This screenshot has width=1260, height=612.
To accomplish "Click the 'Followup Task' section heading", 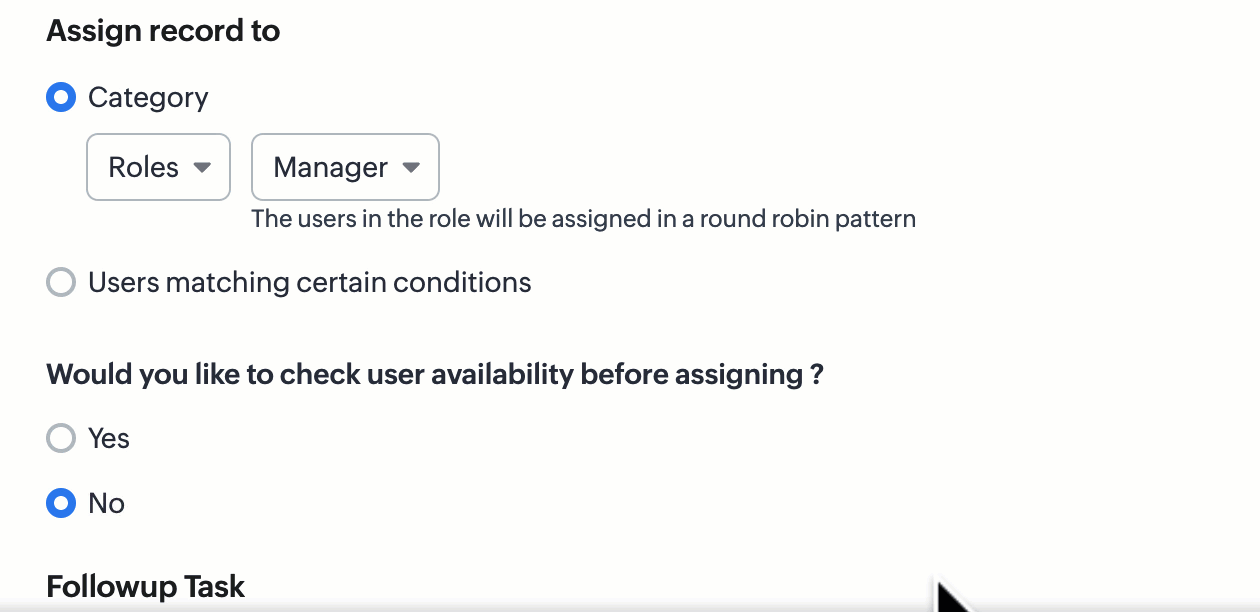I will [x=145, y=586].
